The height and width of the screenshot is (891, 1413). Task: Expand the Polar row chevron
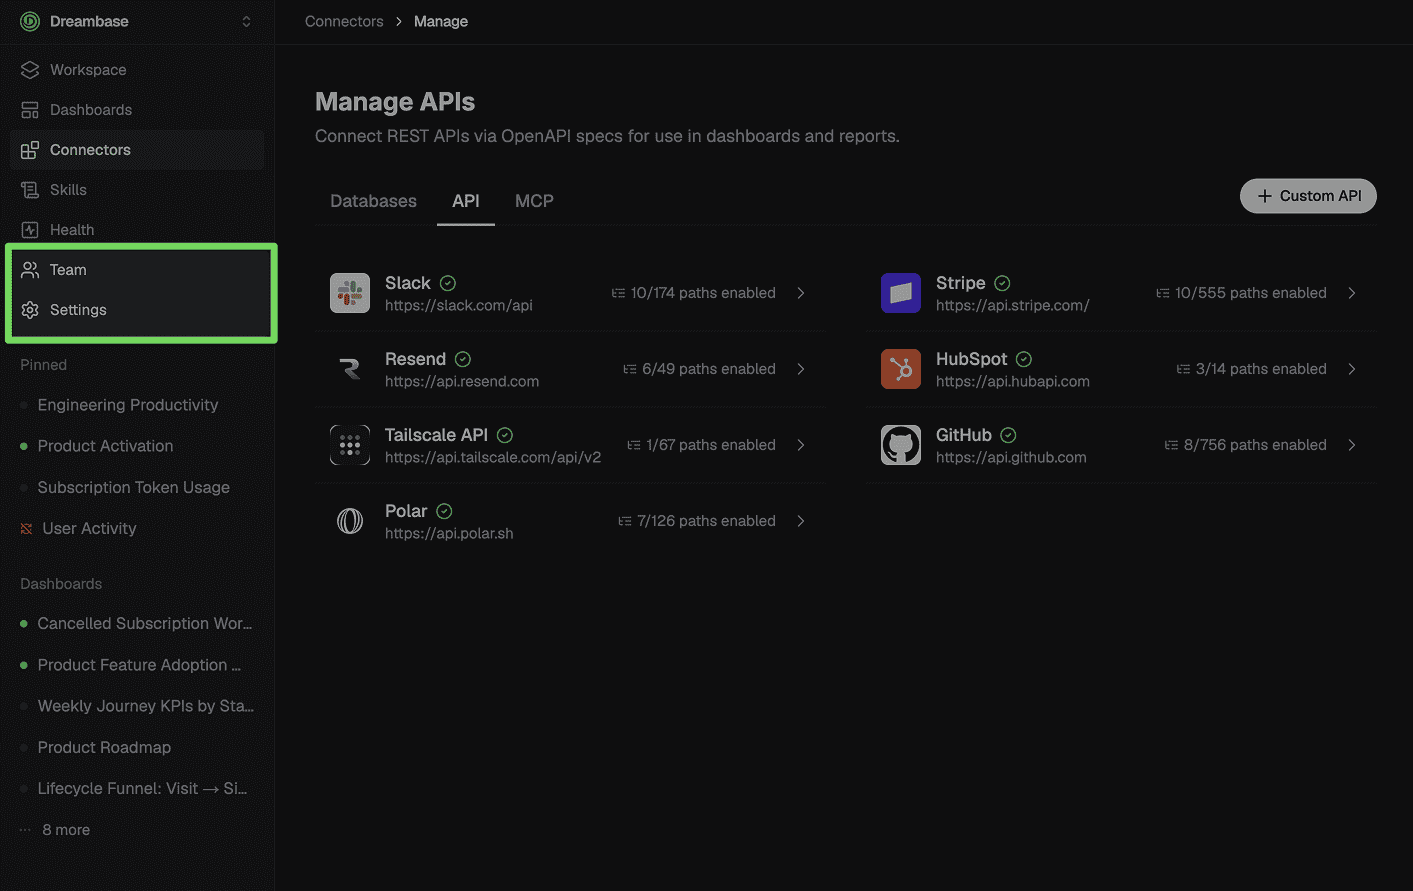coord(801,521)
